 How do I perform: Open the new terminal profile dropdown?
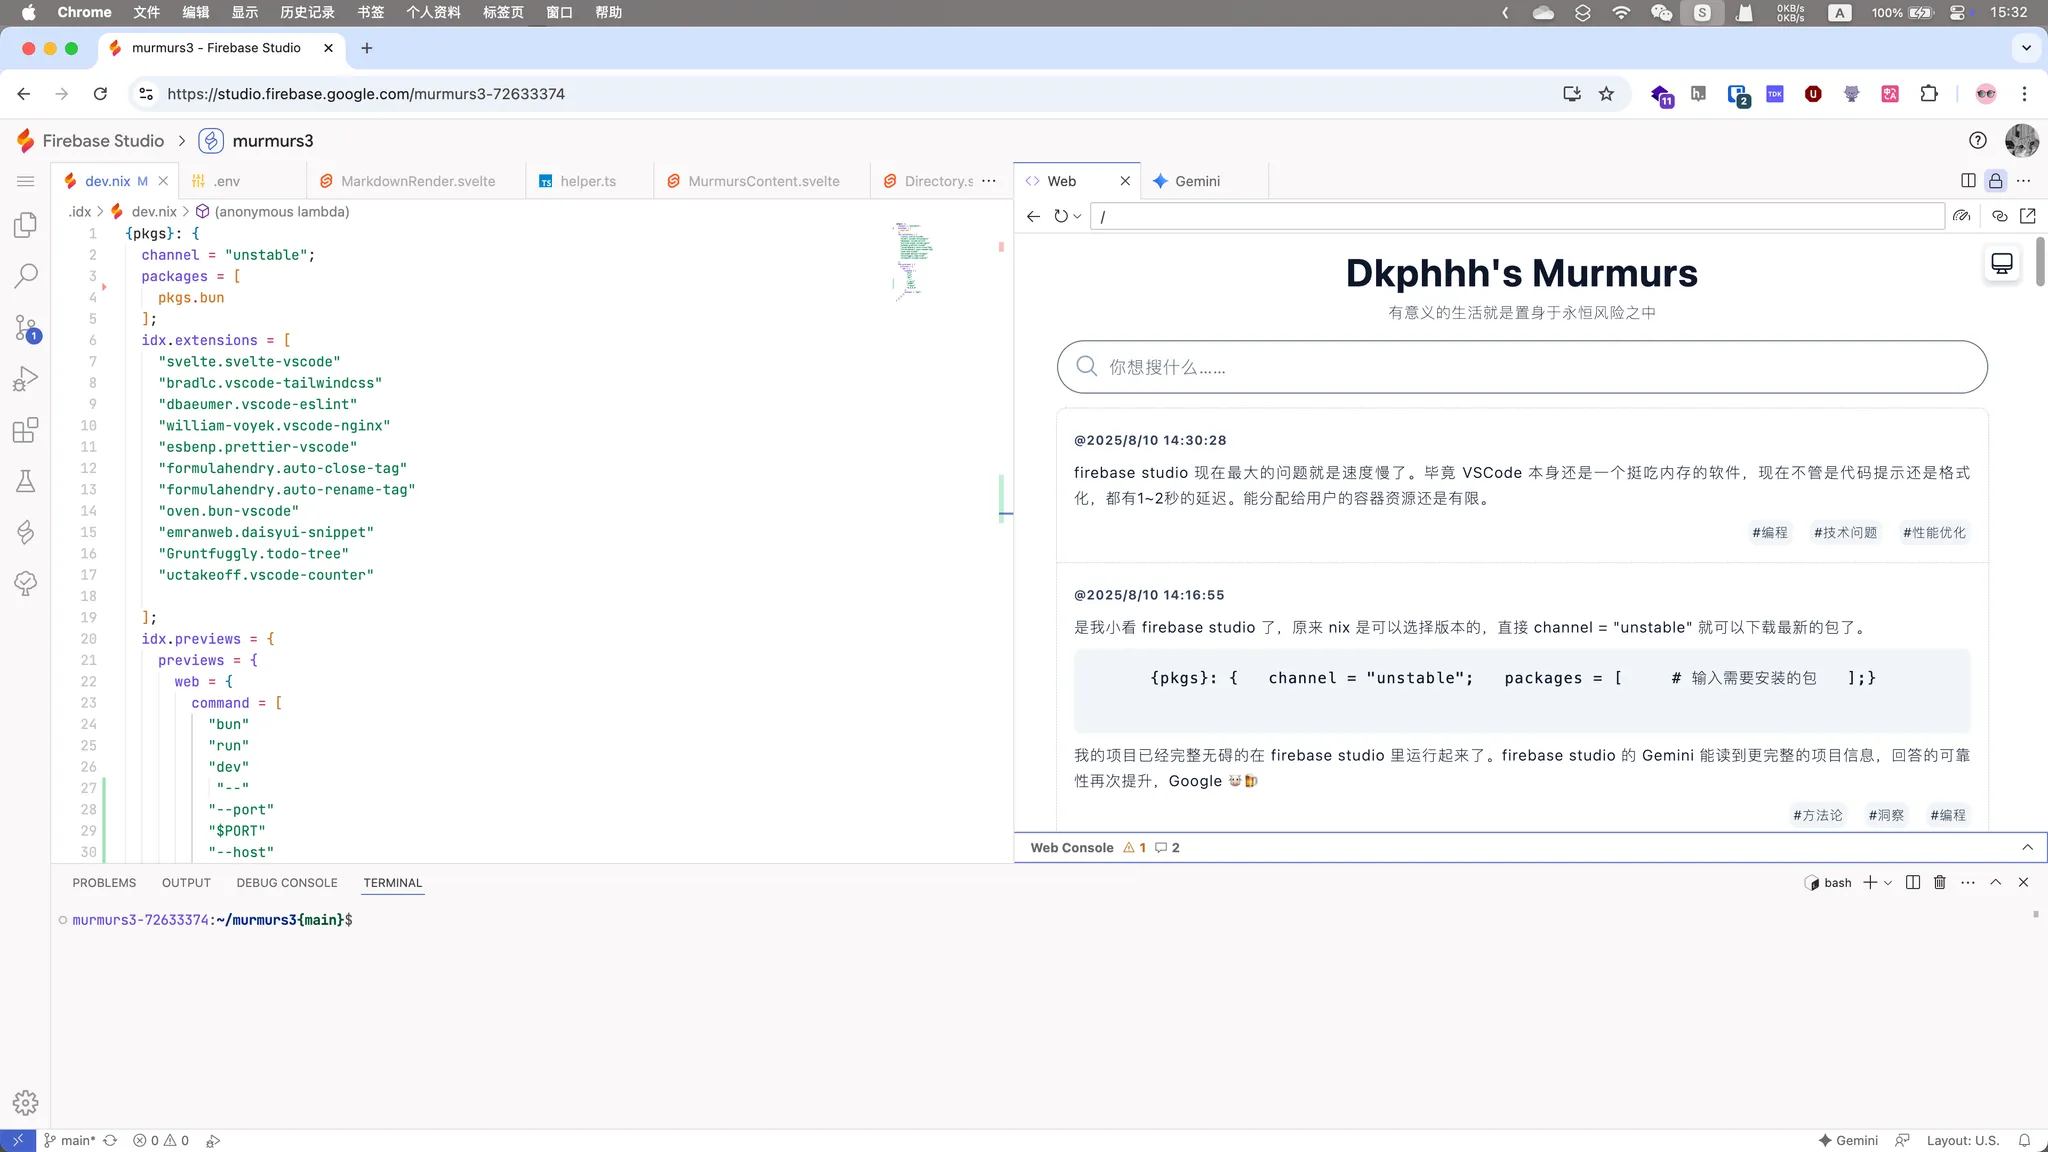1888,882
